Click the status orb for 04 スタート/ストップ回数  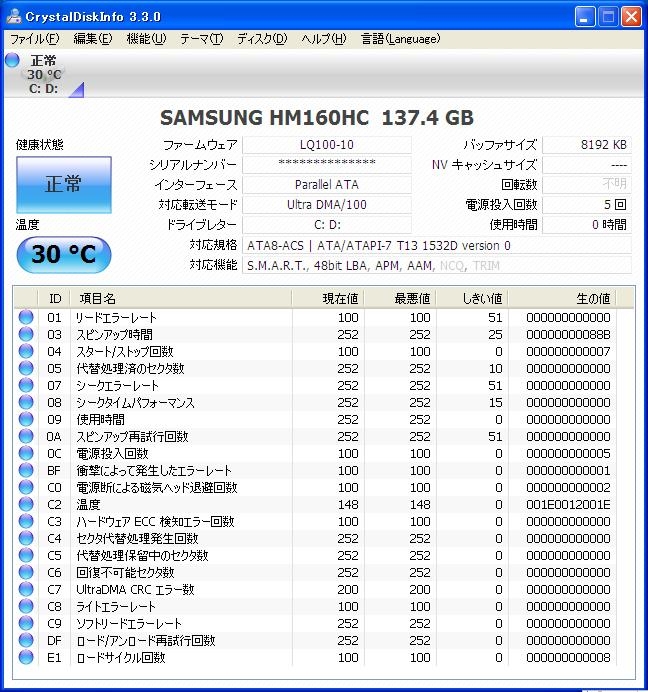[x=26, y=351]
